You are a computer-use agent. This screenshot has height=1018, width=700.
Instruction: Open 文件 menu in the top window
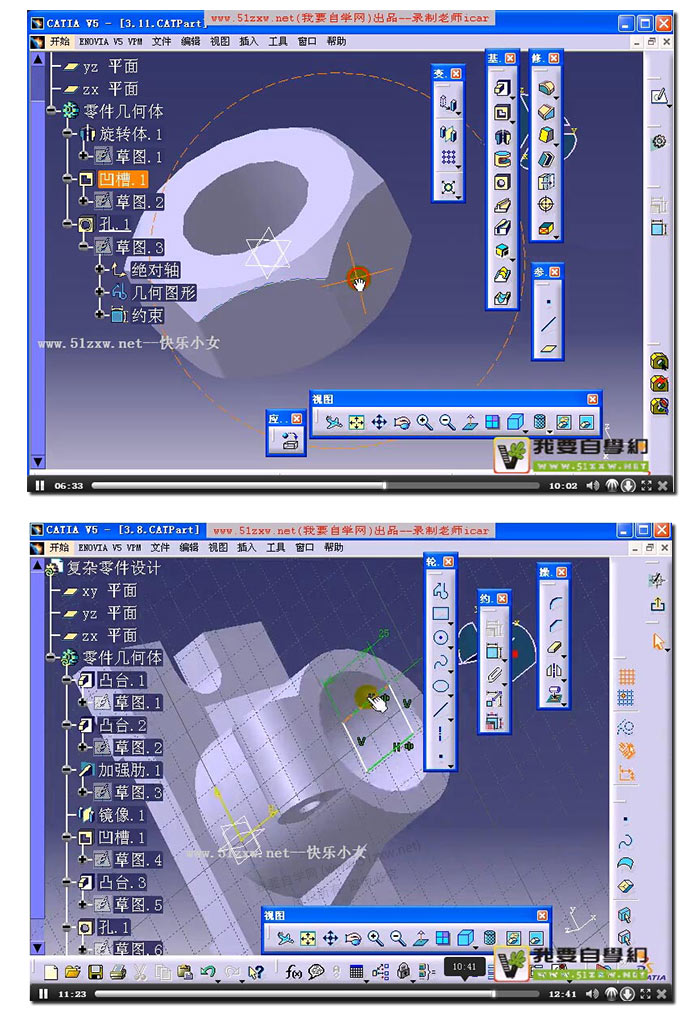coord(161,42)
